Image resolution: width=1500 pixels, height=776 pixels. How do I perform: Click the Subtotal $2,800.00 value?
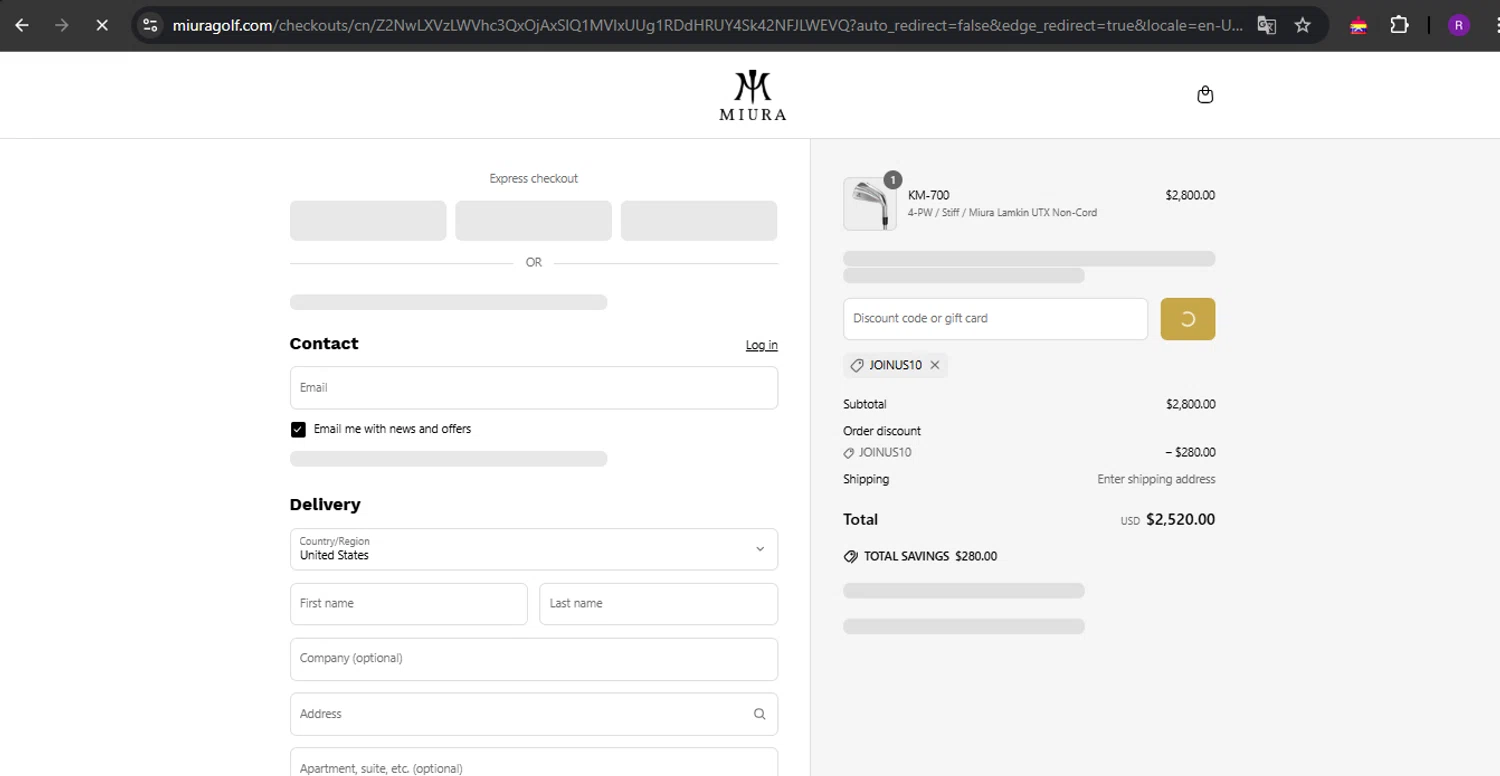pos(1190,404)
